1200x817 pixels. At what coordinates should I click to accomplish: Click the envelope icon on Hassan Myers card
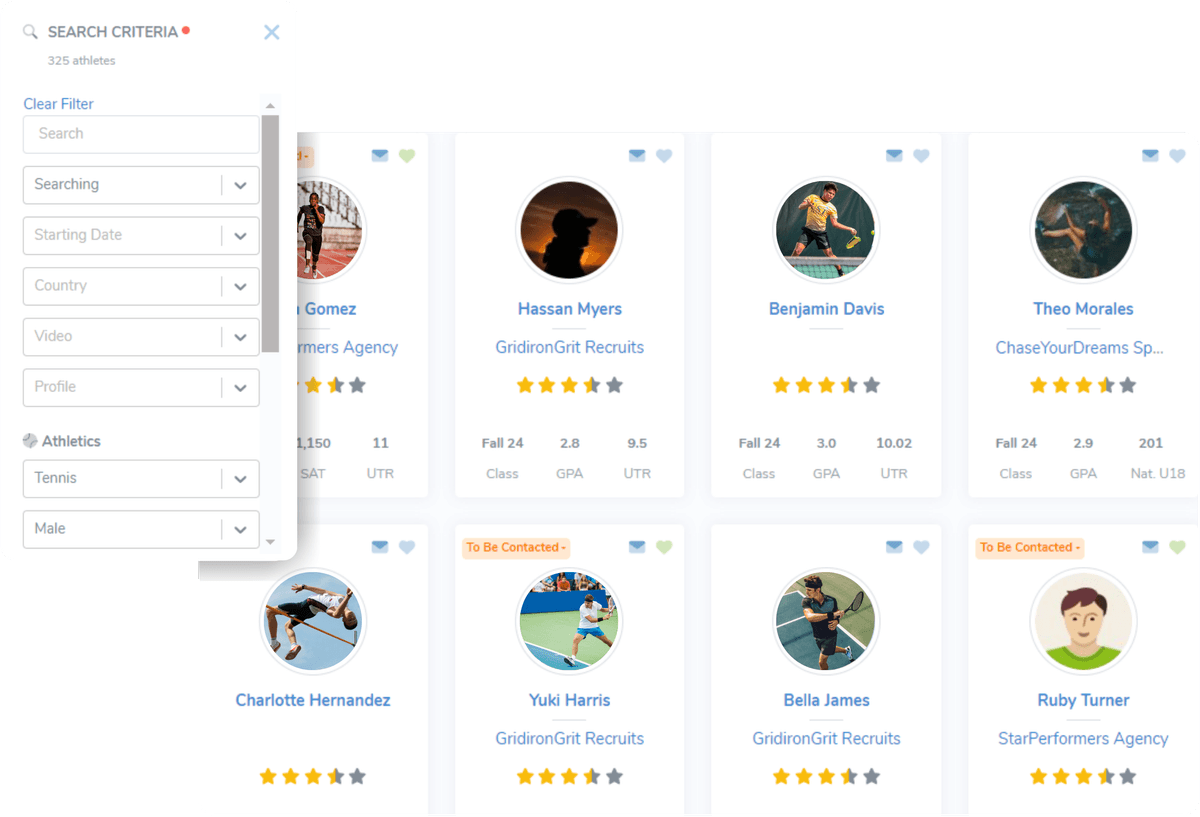(x=637, y=156)
